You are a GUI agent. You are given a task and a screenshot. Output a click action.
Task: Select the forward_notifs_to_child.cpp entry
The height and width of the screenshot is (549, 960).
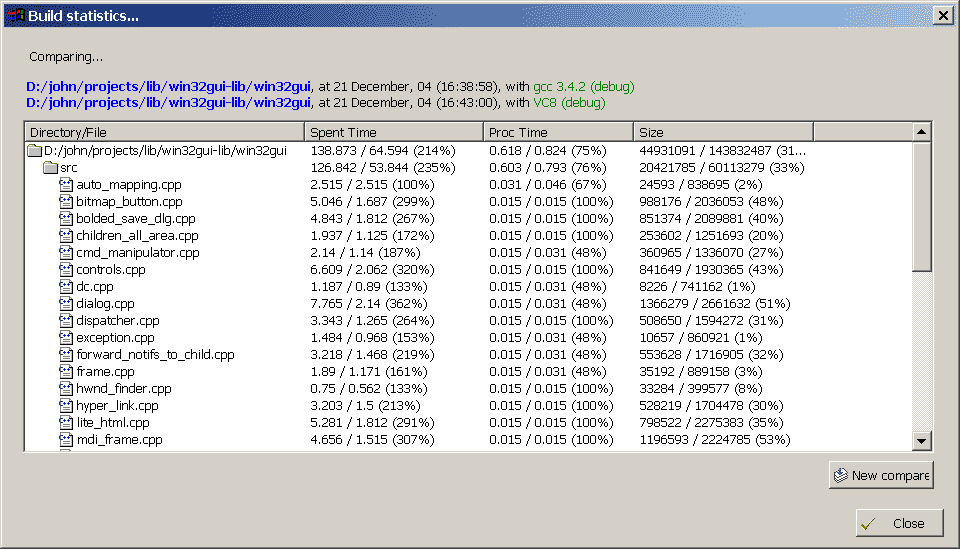[x=155, y=355]
